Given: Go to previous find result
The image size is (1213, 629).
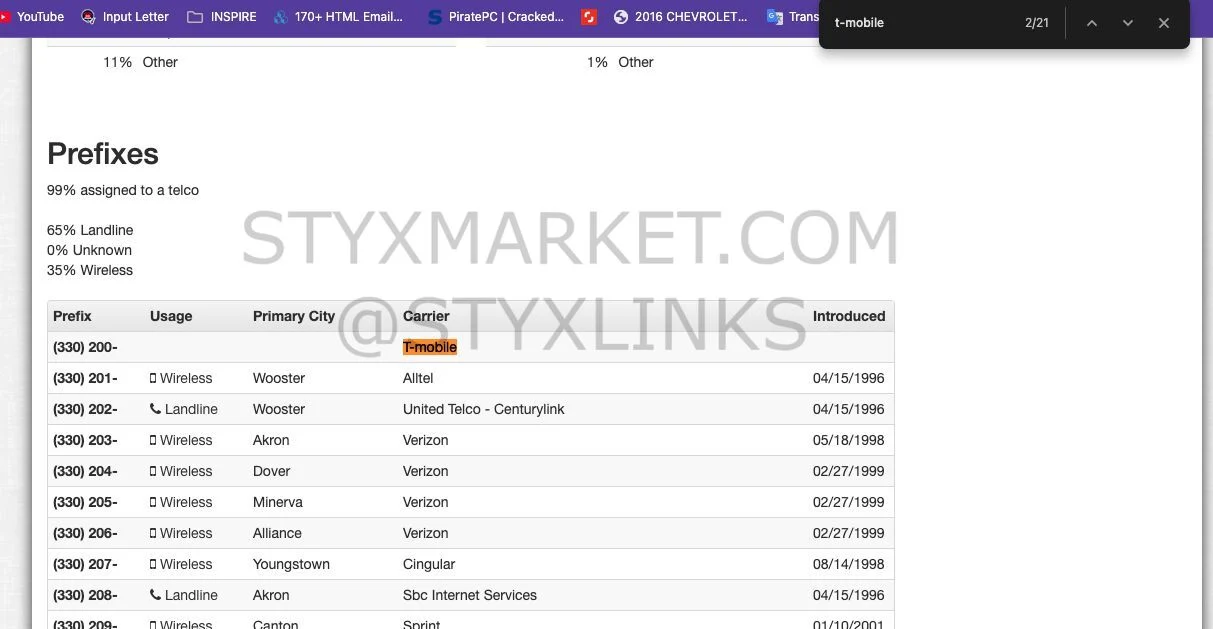Looking at the screenshot, I should pos(1092,23).
